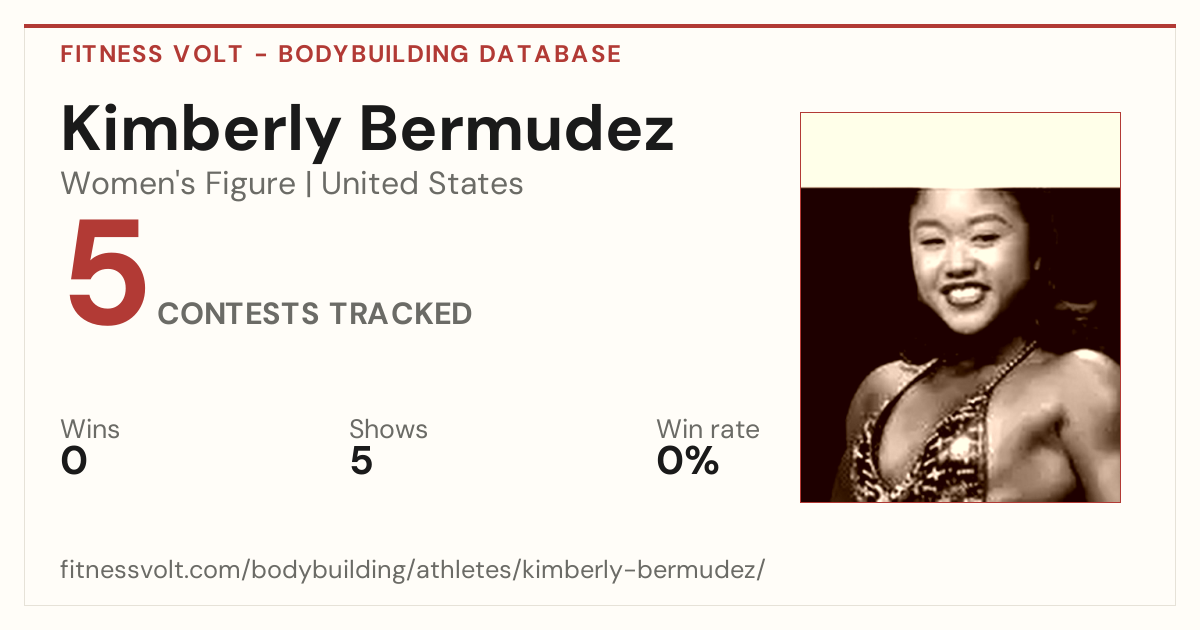
Task: Click the Women's Figure division text
Action: pyautogui.click(x=178, y=184)
